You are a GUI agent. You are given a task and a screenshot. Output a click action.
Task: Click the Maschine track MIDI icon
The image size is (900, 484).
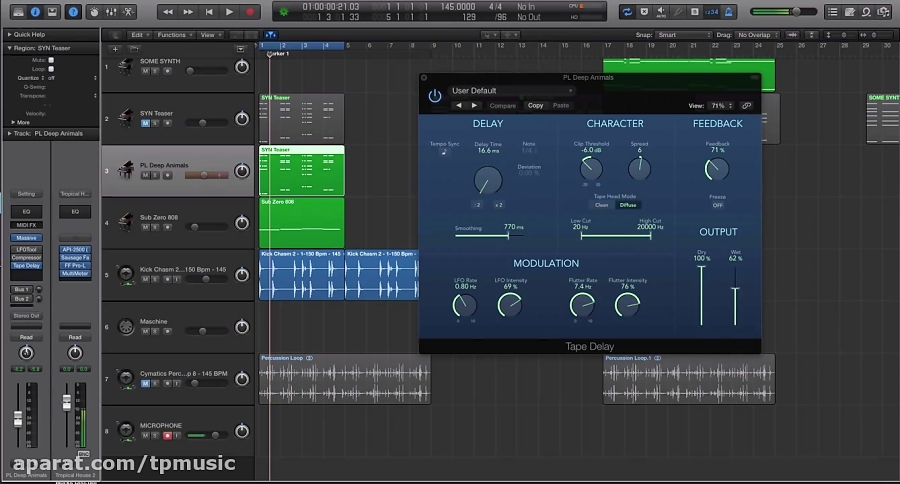[126, 326]
